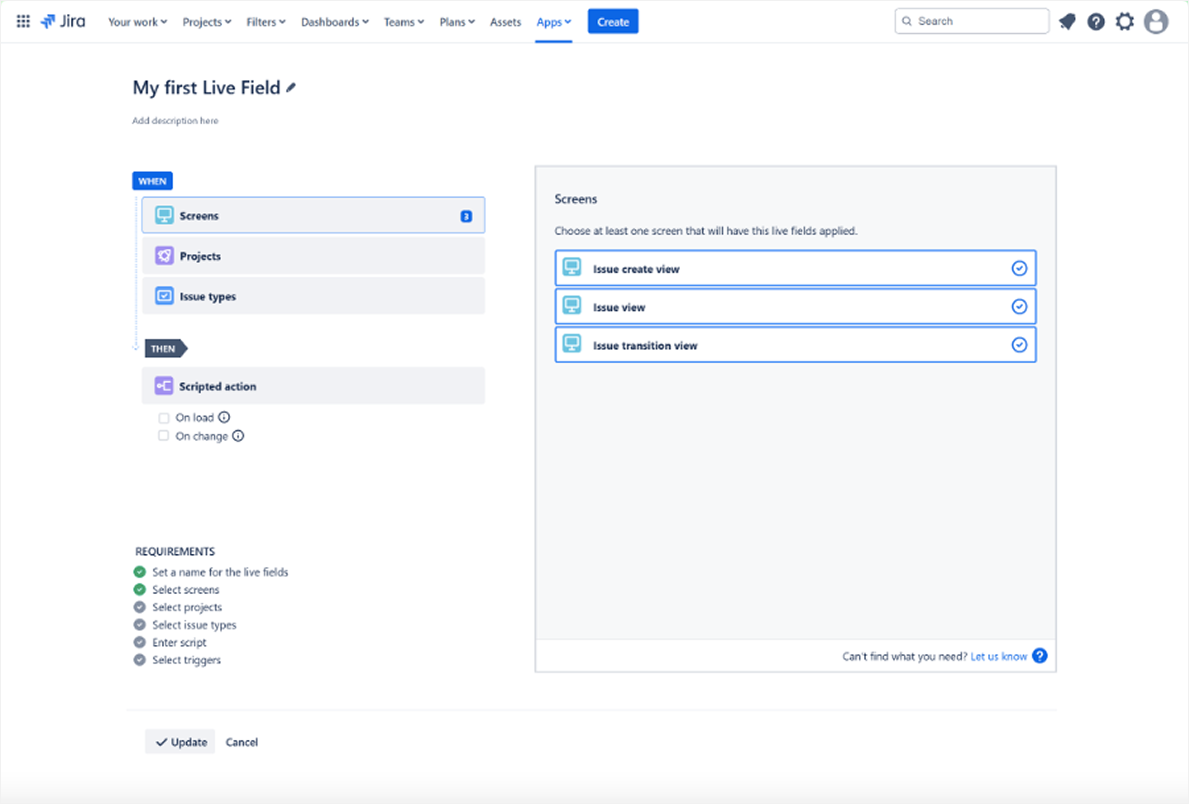Enable the On load checkbox
This screenshot has width=1189, height=804.
(163, 418)
